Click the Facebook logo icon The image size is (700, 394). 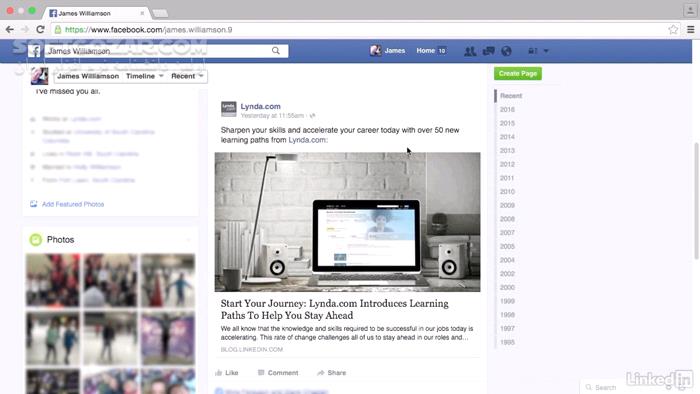click(35, 51)
